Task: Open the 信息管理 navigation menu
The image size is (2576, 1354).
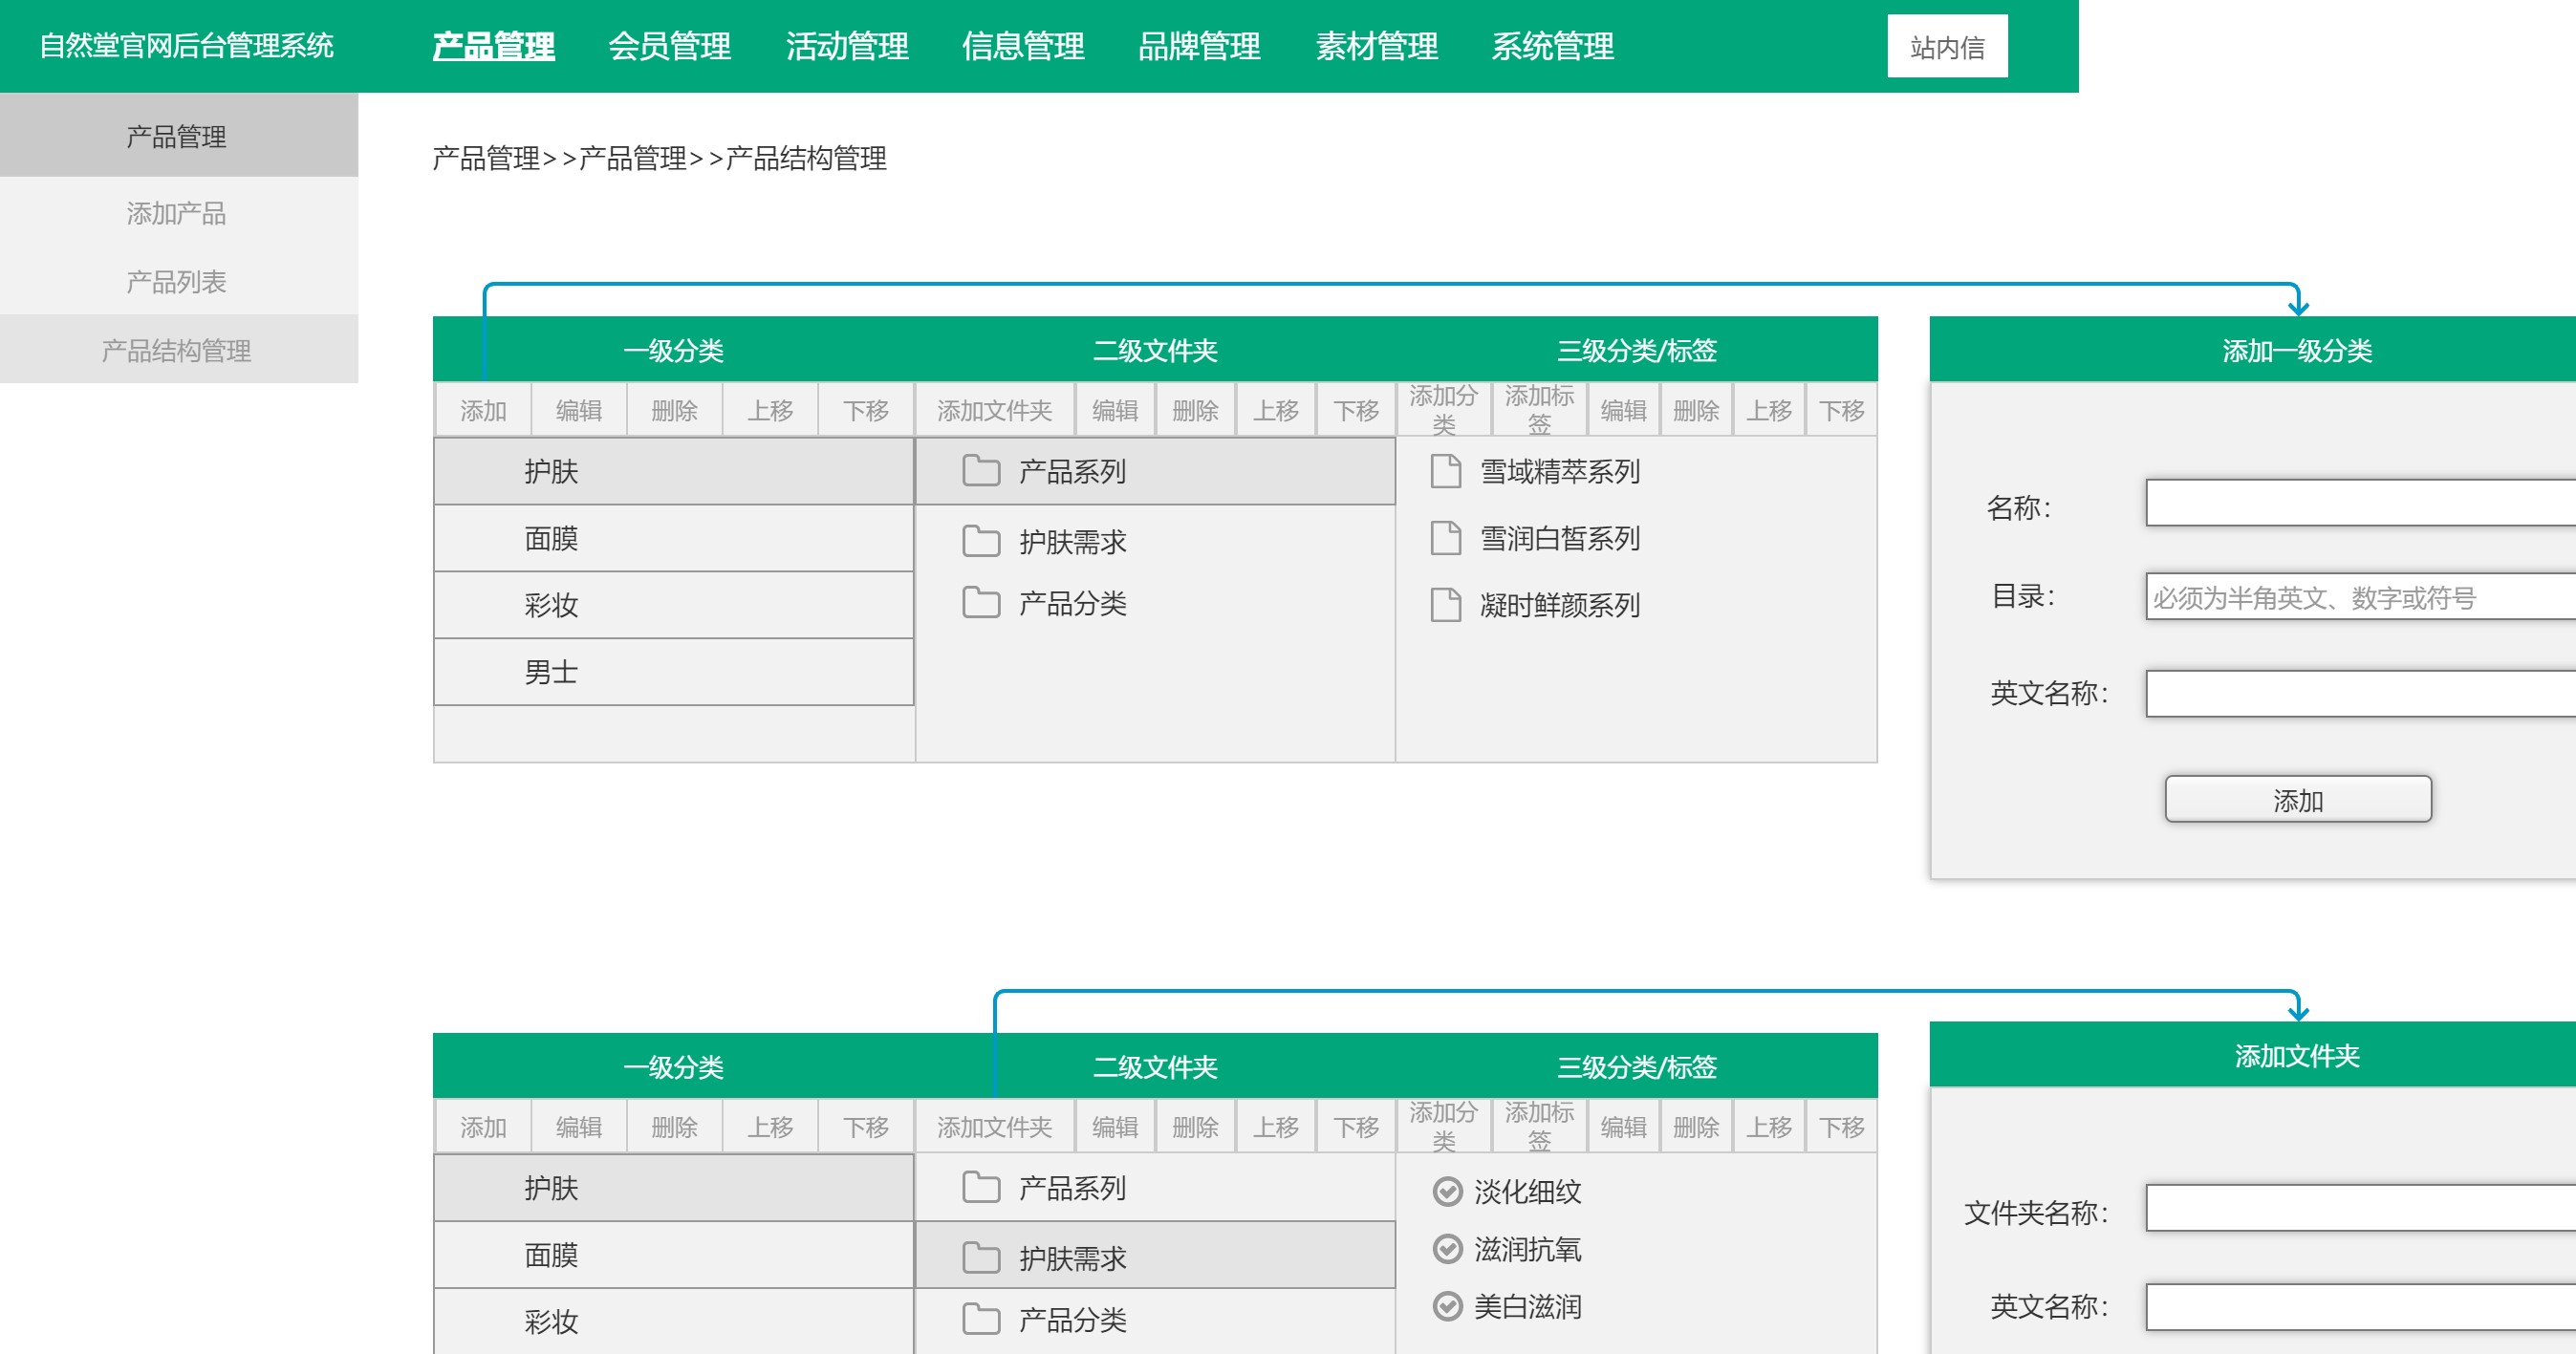Action: pos(1022,46)
